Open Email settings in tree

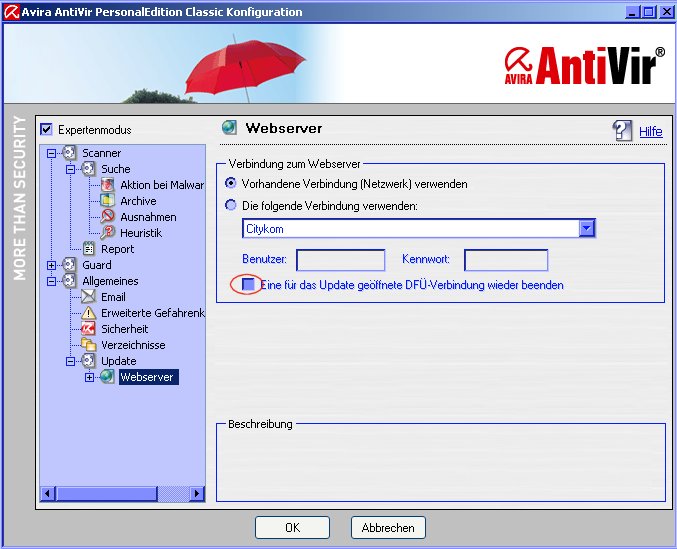113,297
